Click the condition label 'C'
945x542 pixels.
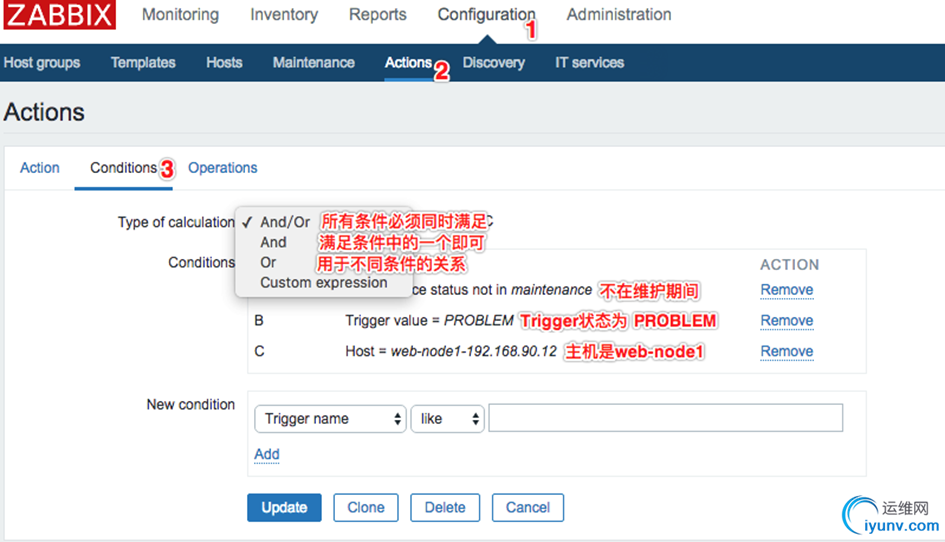coord(259,351)
